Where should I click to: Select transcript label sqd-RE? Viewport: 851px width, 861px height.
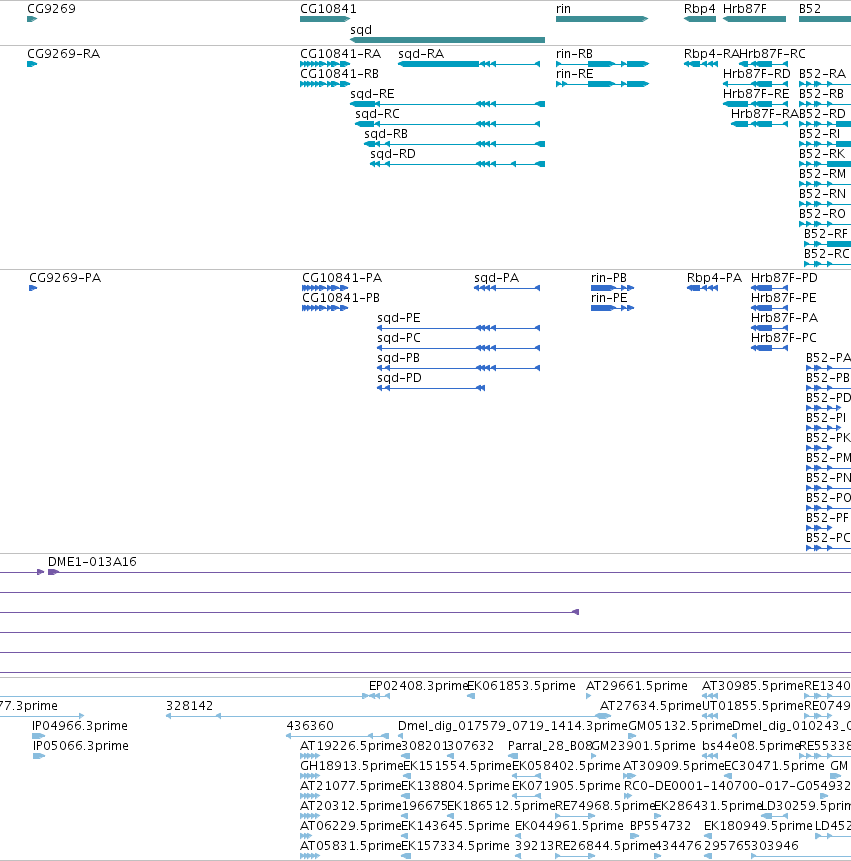click(x=372, y=94)
